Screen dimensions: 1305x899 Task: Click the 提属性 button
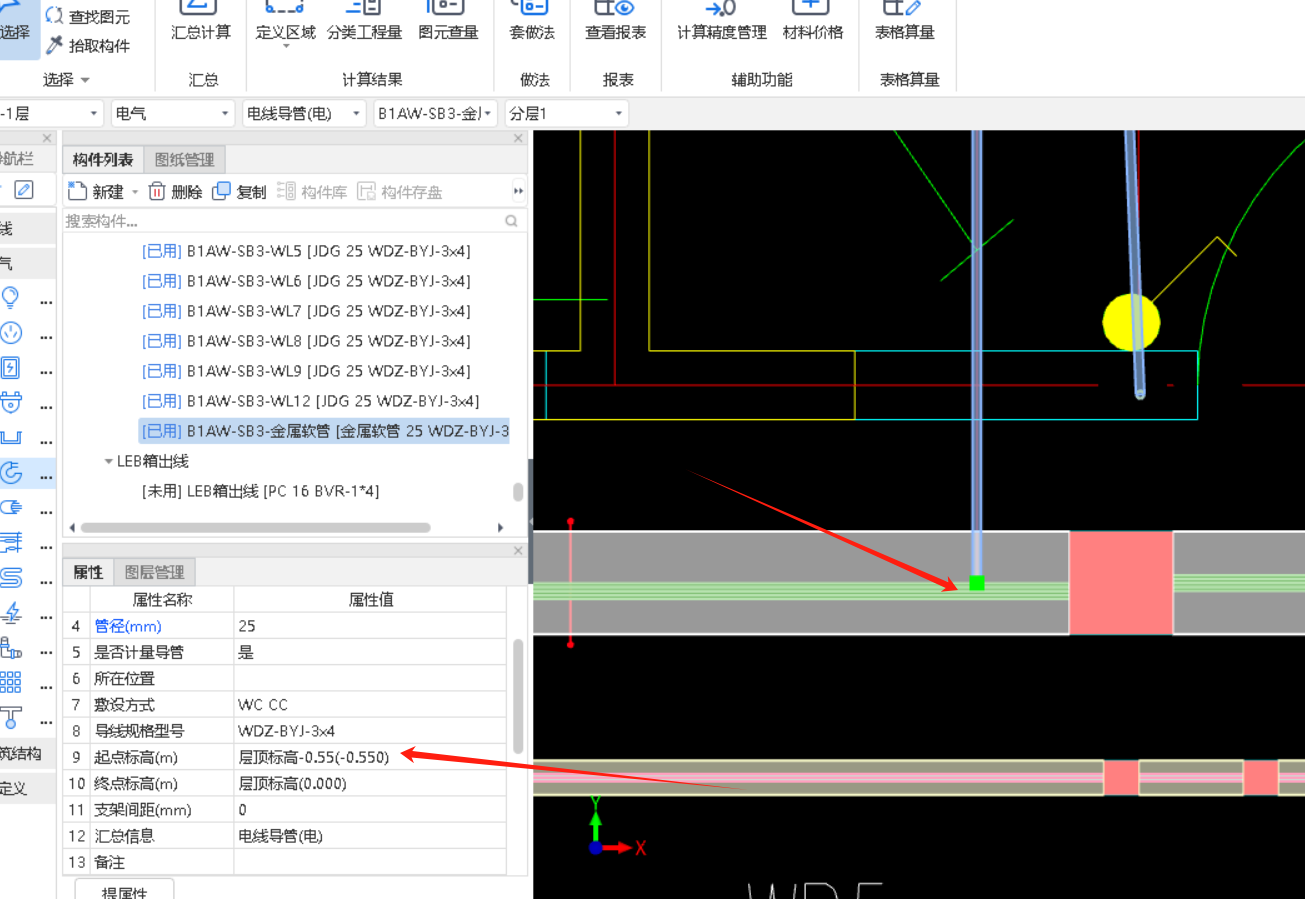point(125,892)
